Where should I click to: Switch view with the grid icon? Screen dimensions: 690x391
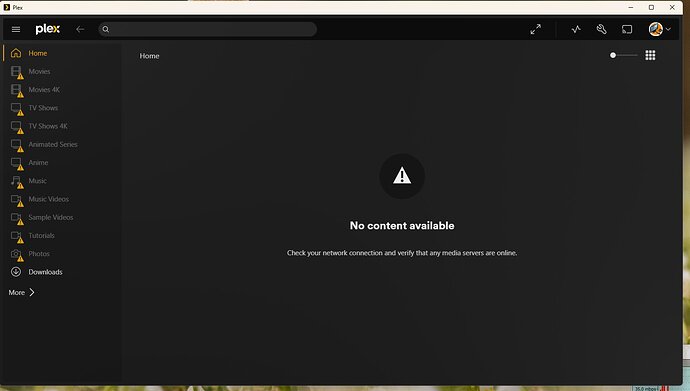pyautogui.click(x=650, y=55)
